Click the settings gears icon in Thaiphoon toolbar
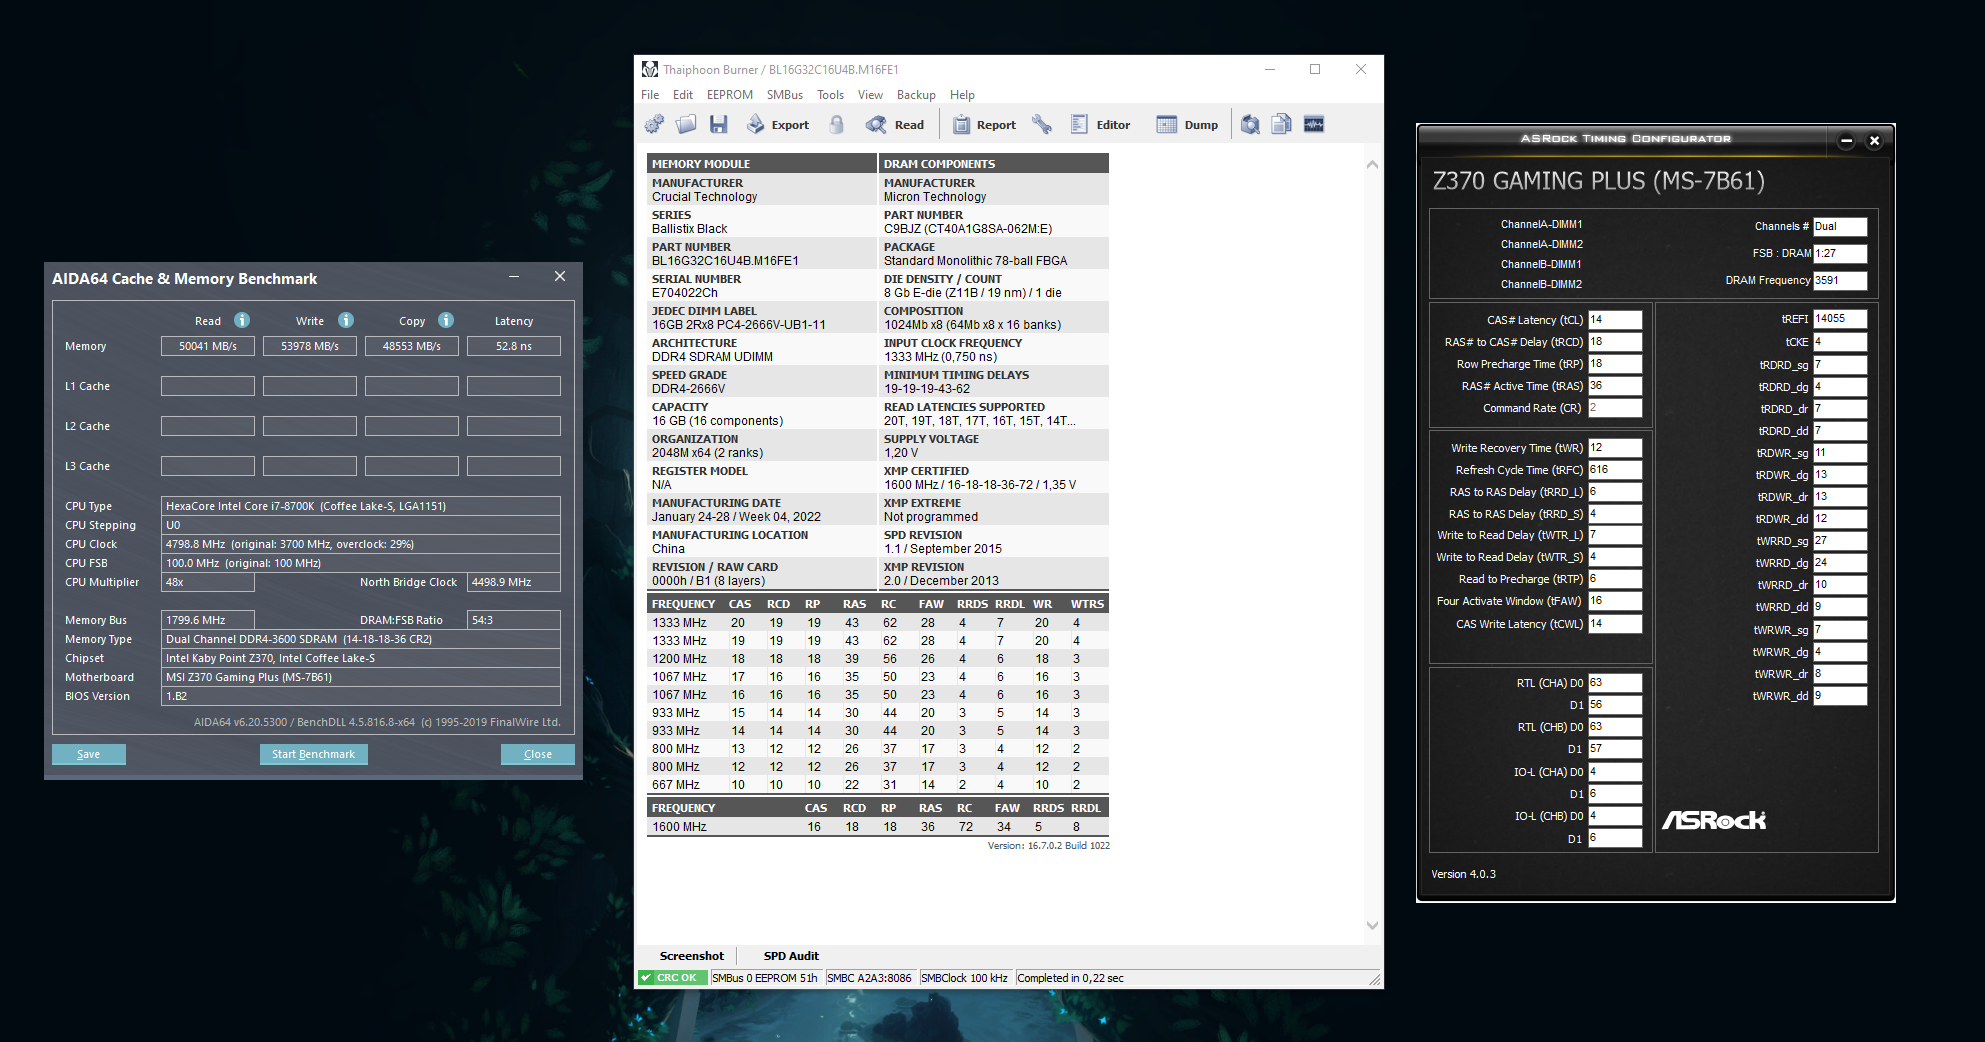1985x1042 pixels. (x=654, y=124)
